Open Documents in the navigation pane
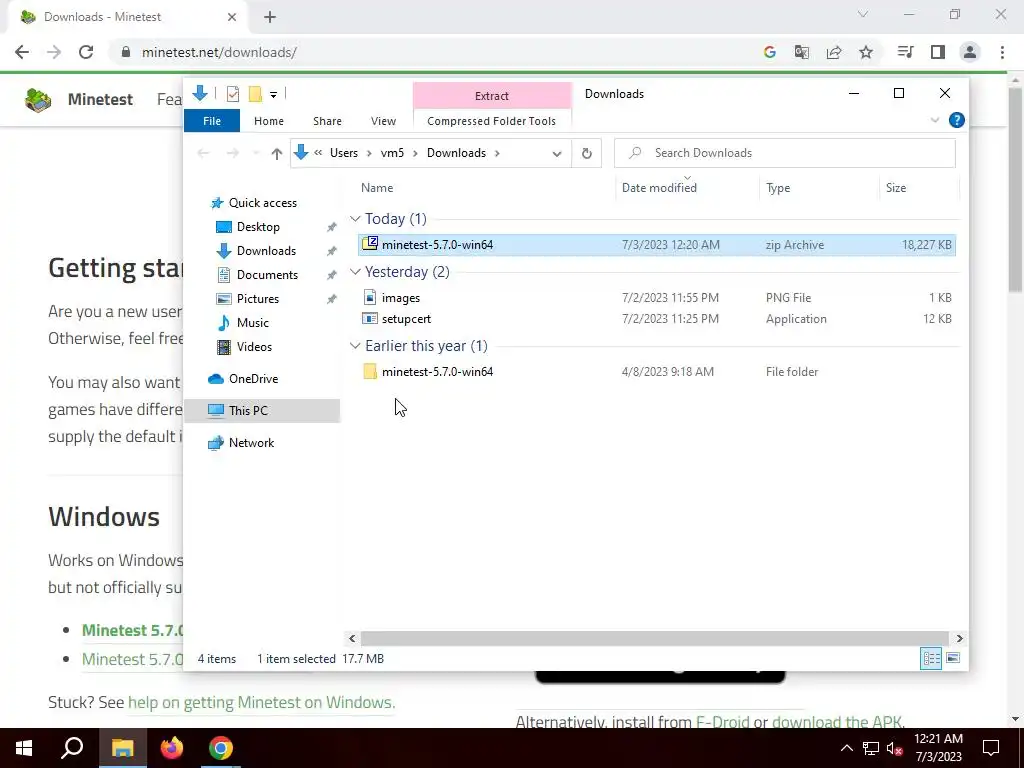 click(x=267, y=275)
